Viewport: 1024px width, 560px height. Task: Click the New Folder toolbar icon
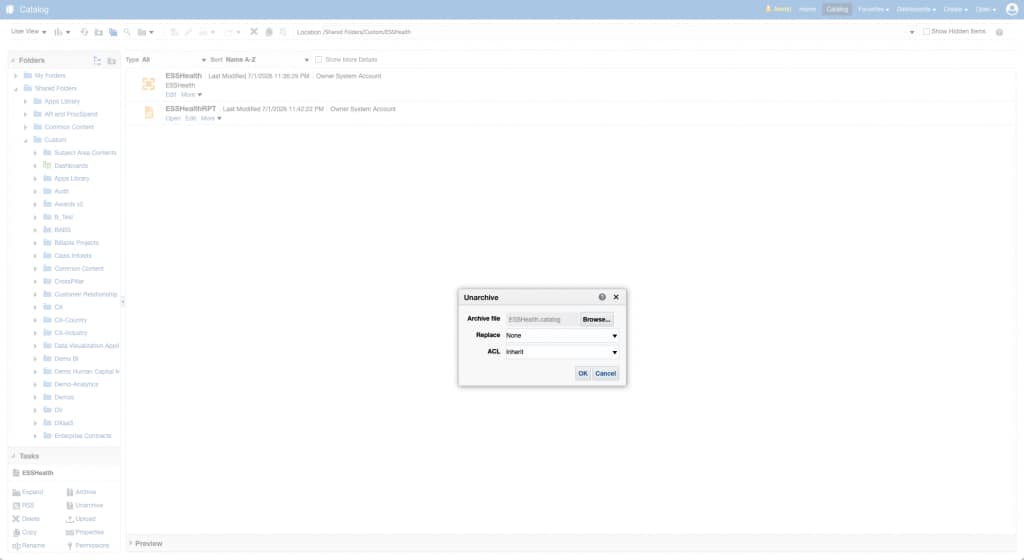coord(99,31)
